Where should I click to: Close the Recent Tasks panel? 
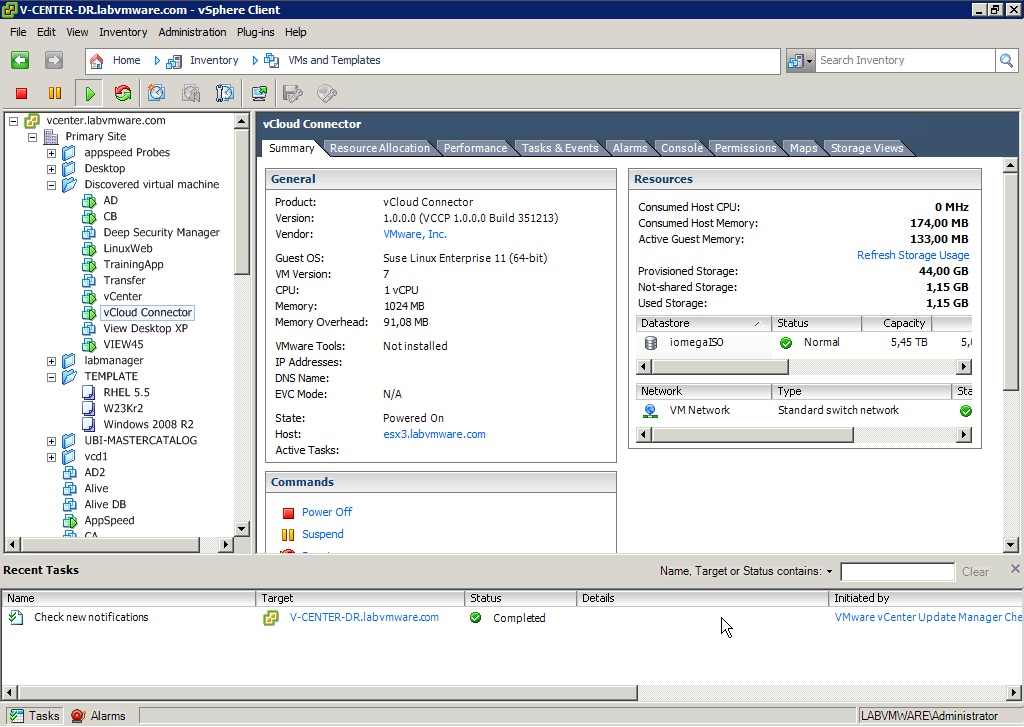(x=1015, y=569)
